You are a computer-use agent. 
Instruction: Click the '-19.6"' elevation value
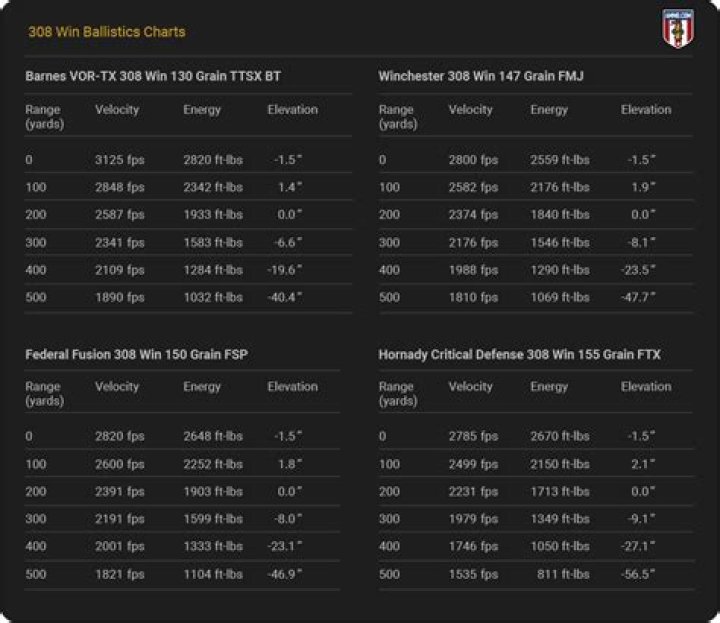pos(285,270)
